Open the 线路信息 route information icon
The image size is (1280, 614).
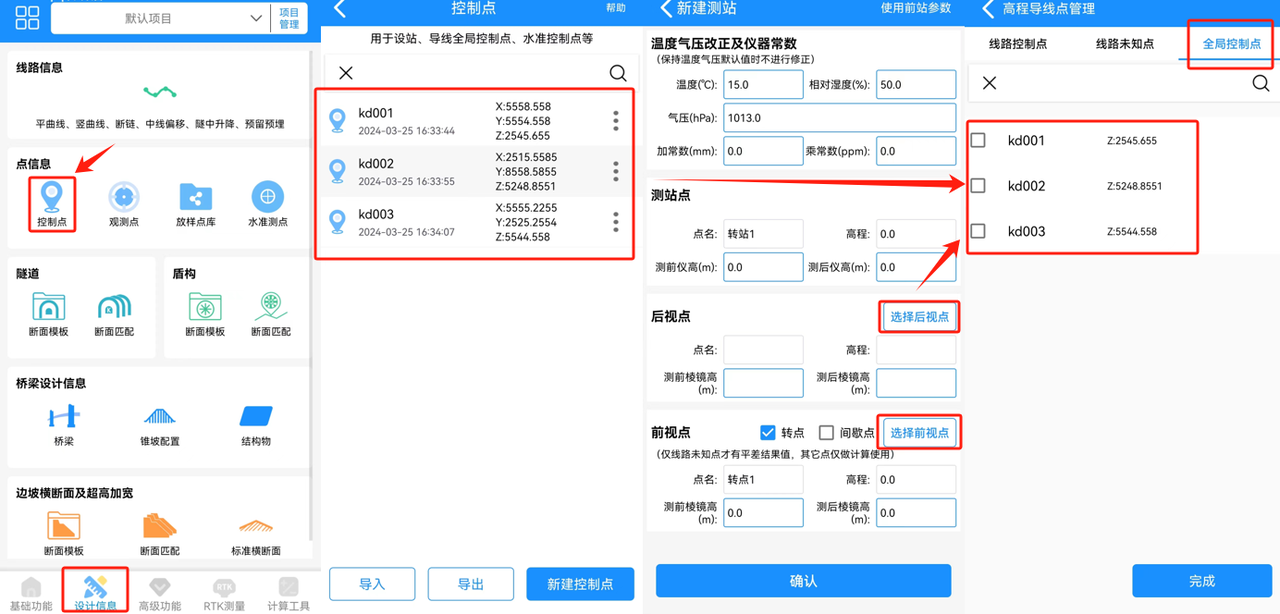tap(160, 93)
